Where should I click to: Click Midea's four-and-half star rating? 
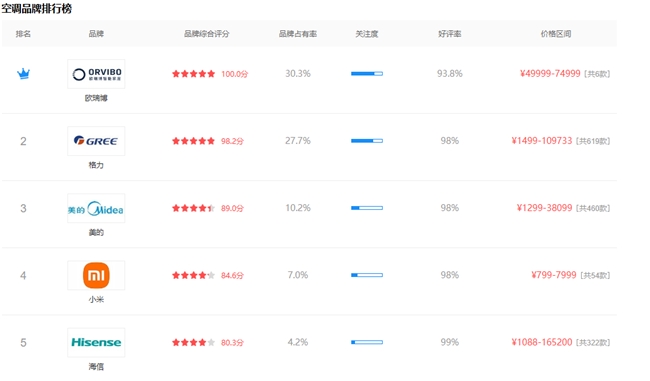[x=194, y=208]
